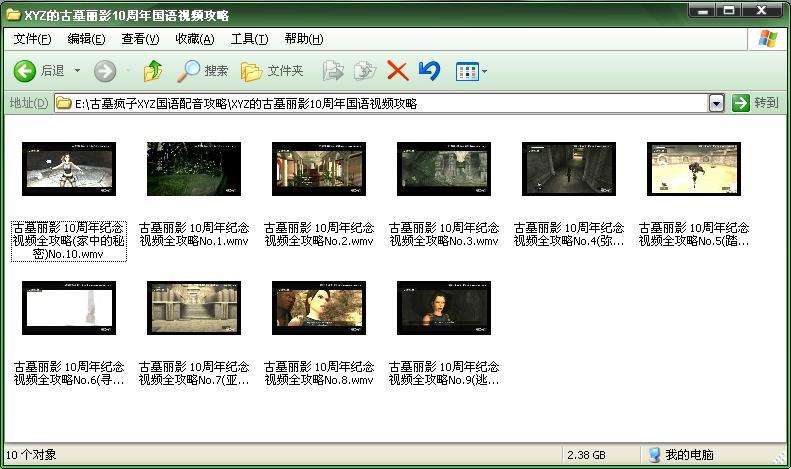Open the Search (搜索) pane
Image resolution: width=791 pixels, height=469 pixels.
click(202, 71)
